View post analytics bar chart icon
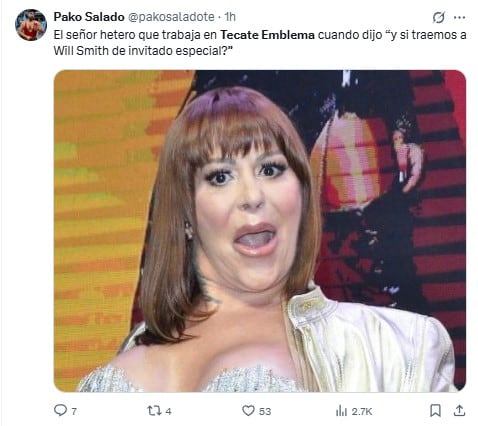The width and height of the screenshot is (478, 426). pos(341,411)
